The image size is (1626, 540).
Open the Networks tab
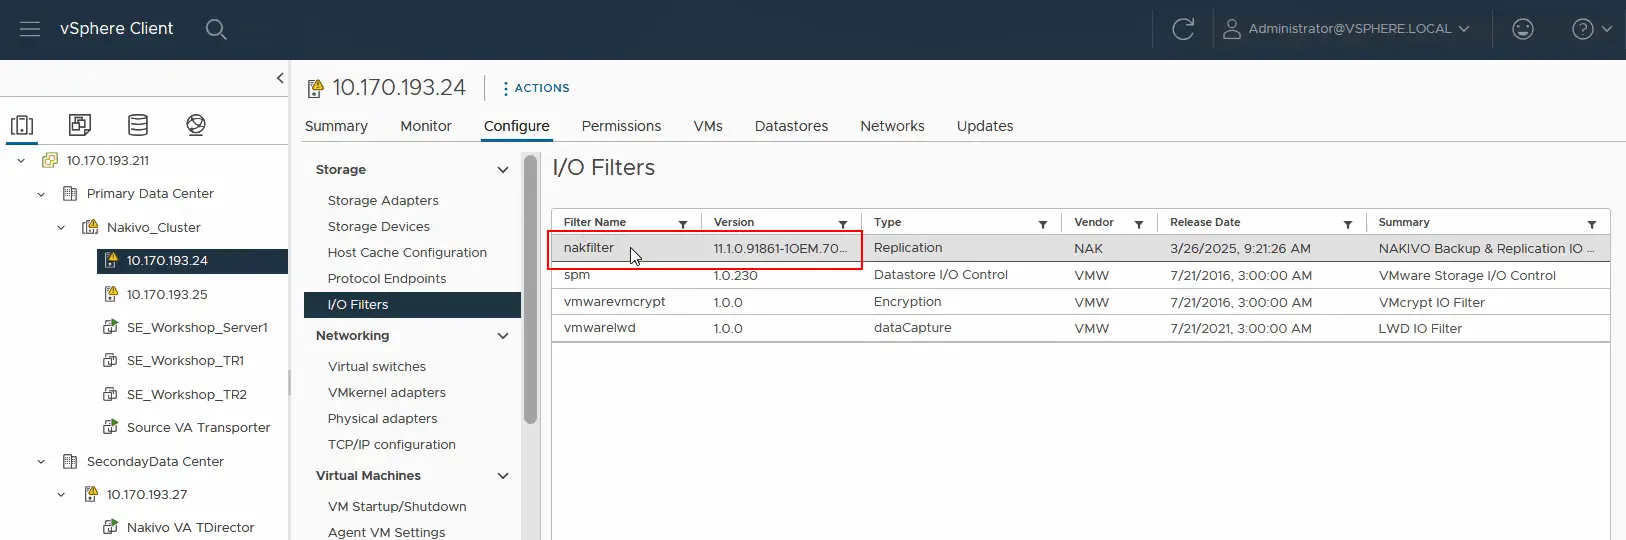pyautogui.click(x=892, y=126)
